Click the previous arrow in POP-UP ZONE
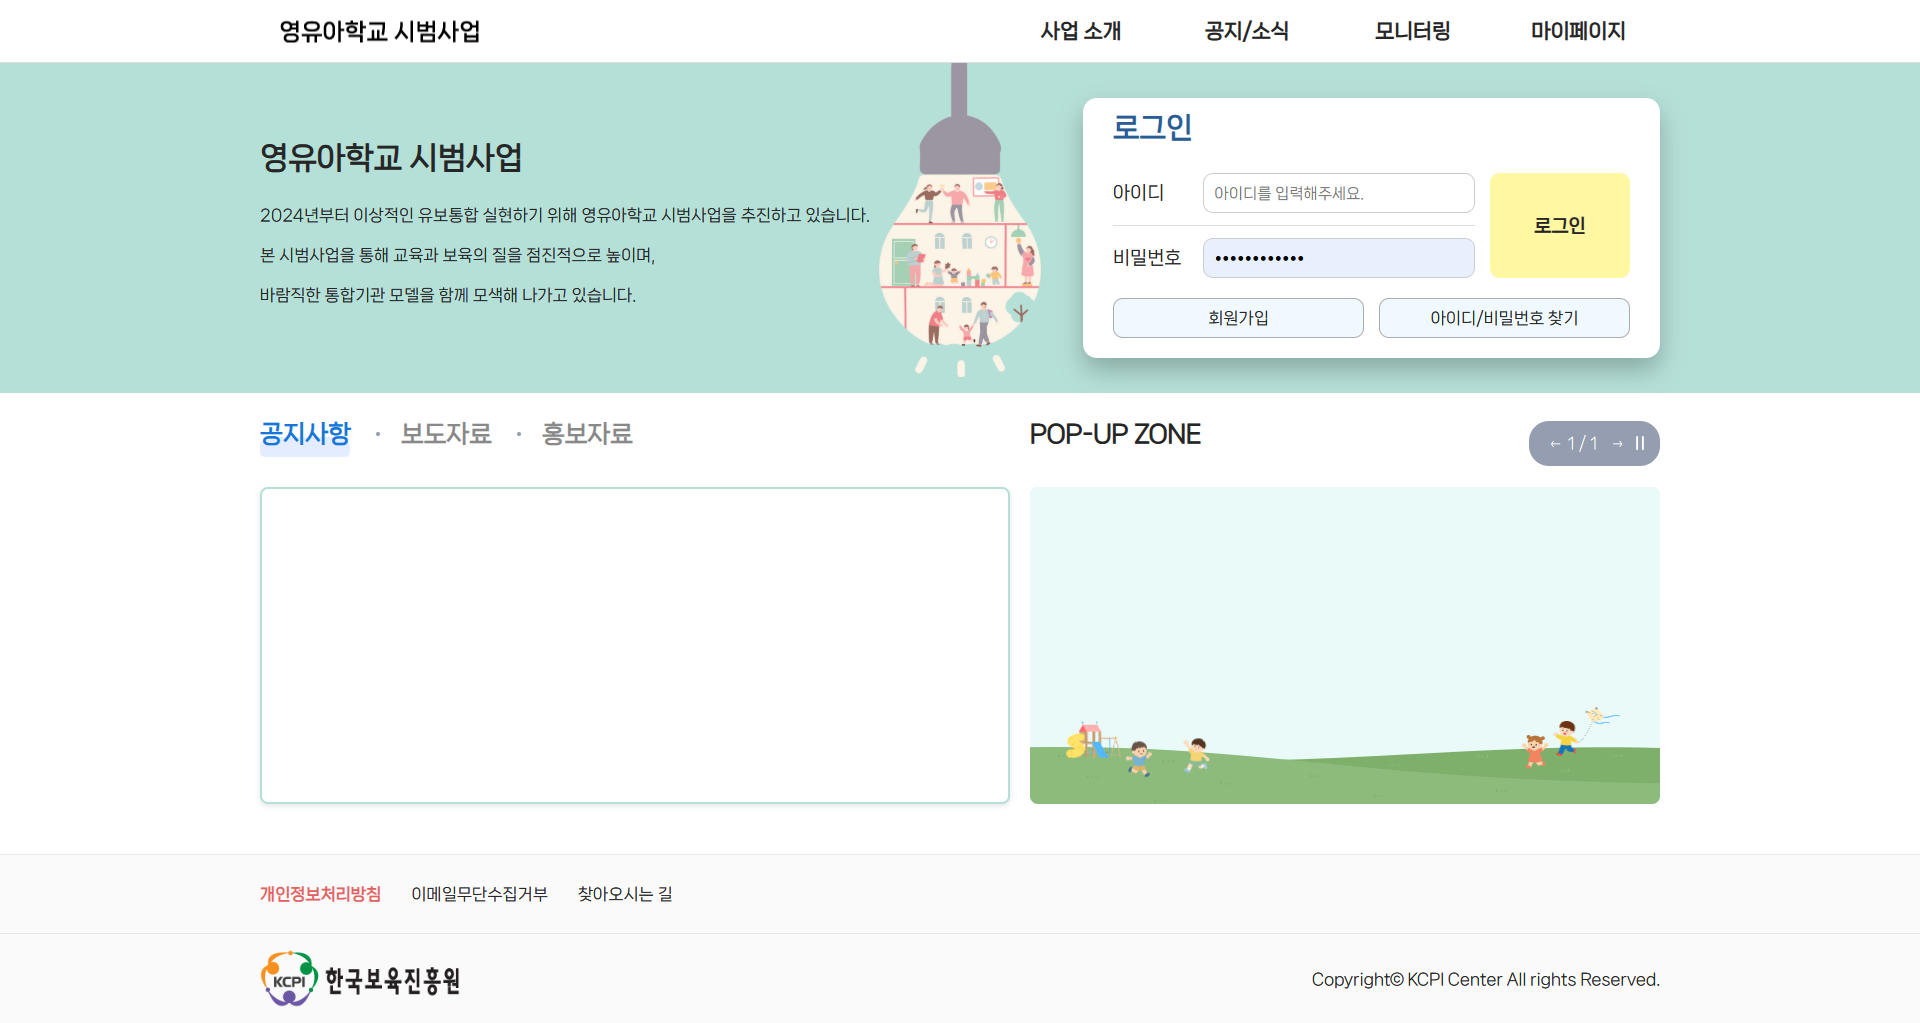Screen dimensions: 1920x1023 click(1555, 444)
